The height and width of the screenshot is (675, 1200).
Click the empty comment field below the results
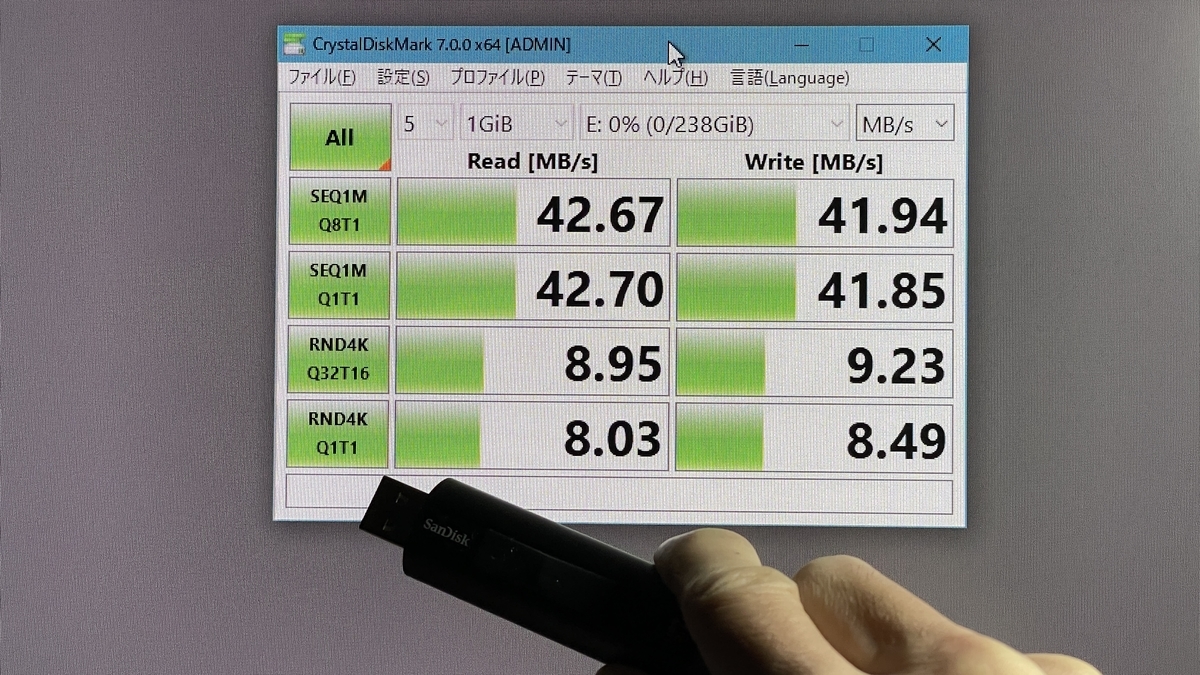(x=619, y=493)
